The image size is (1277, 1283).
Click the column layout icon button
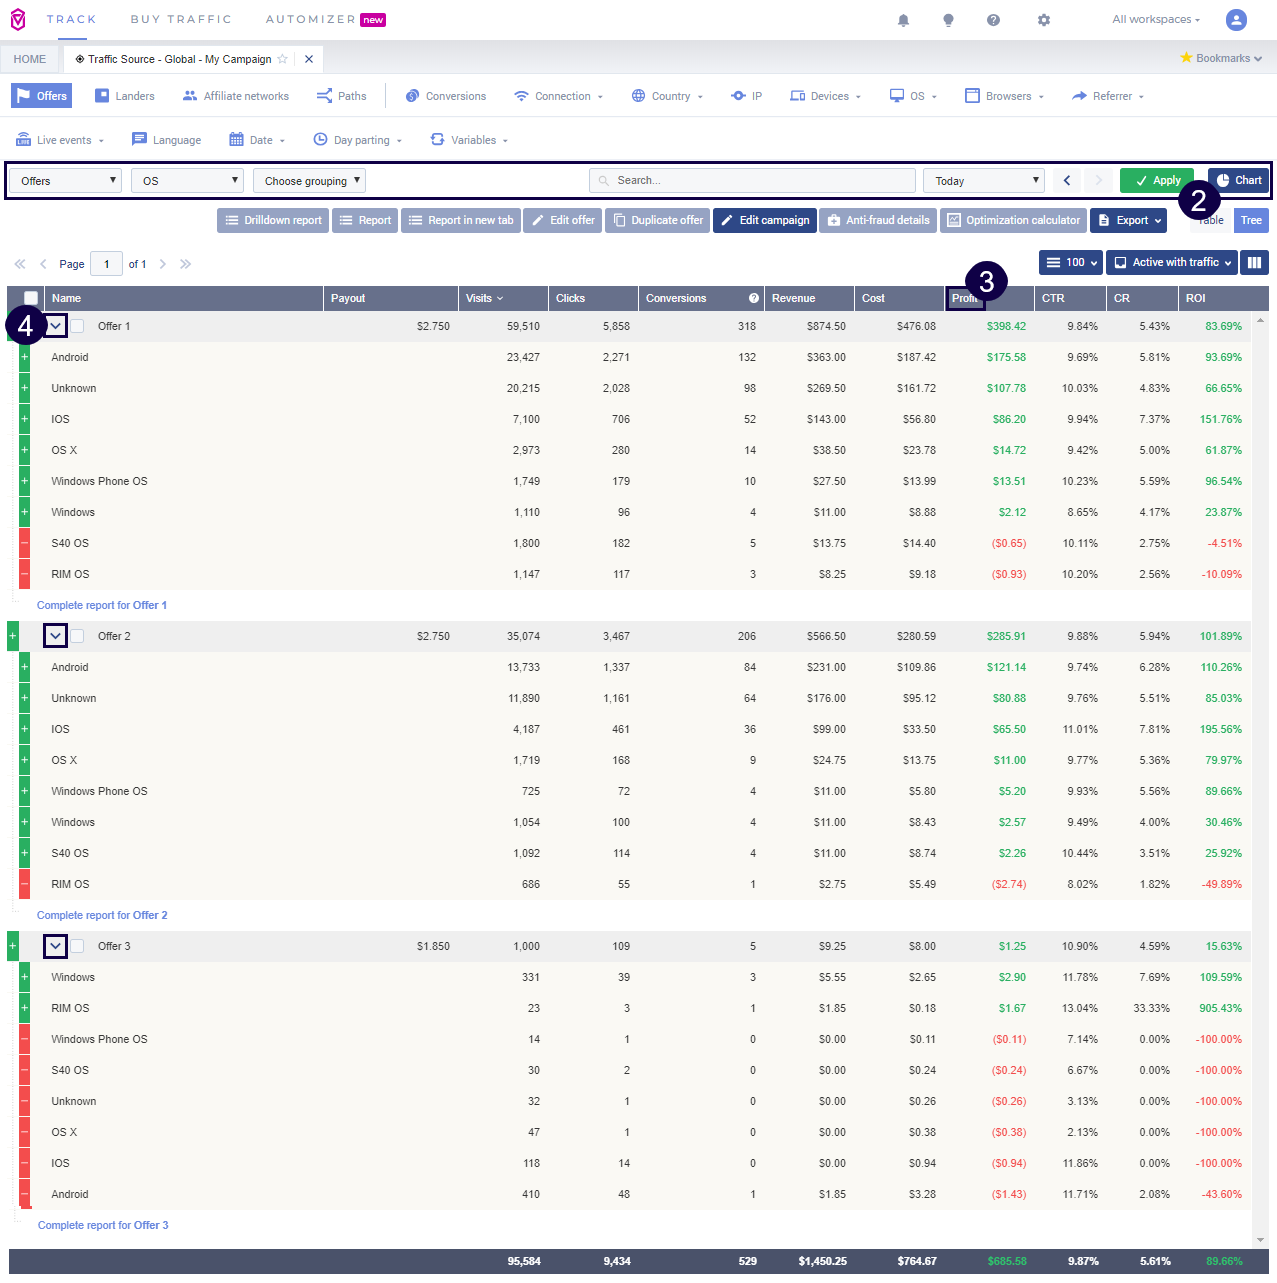click(x=1254, y=262)
